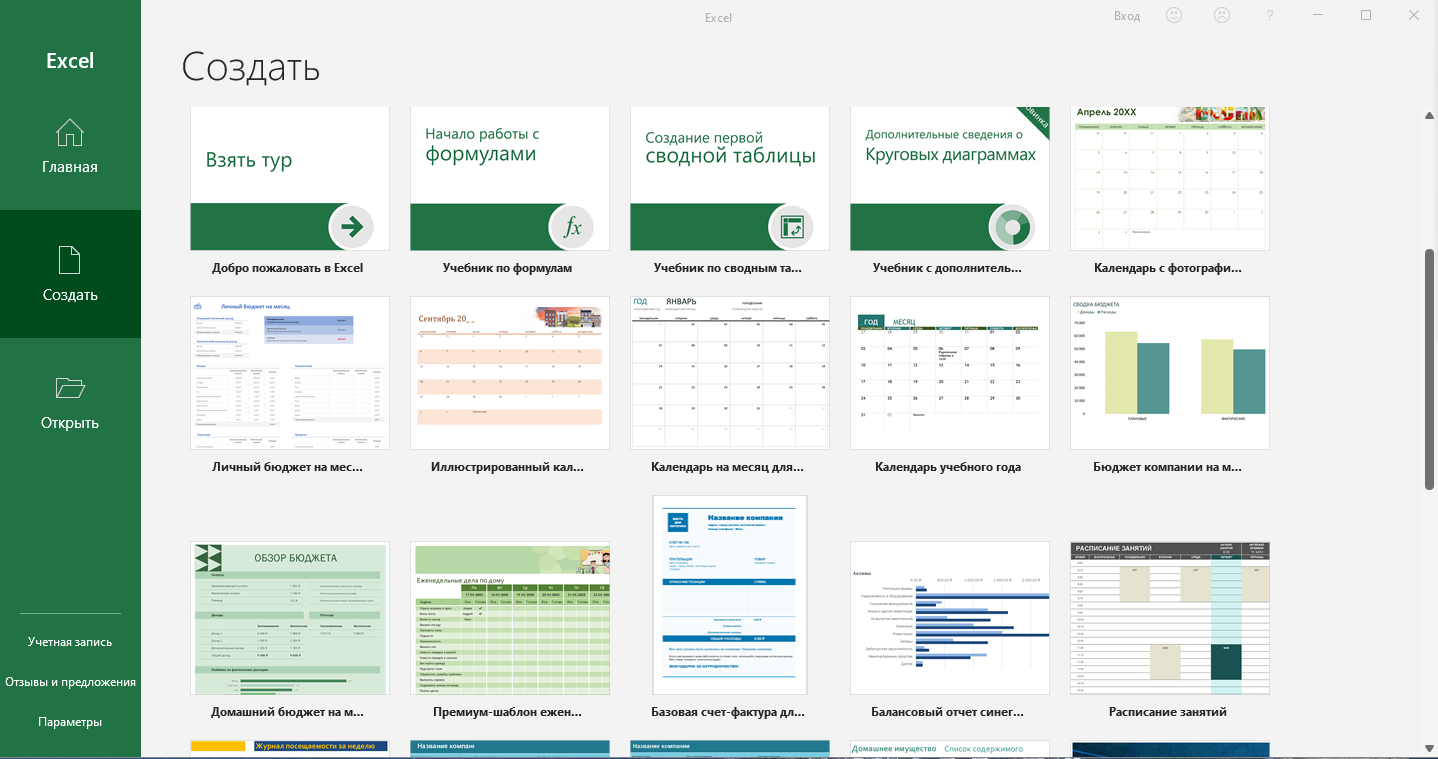
Task: Open the pivot table tutorial template
Action: coord(729,178)
